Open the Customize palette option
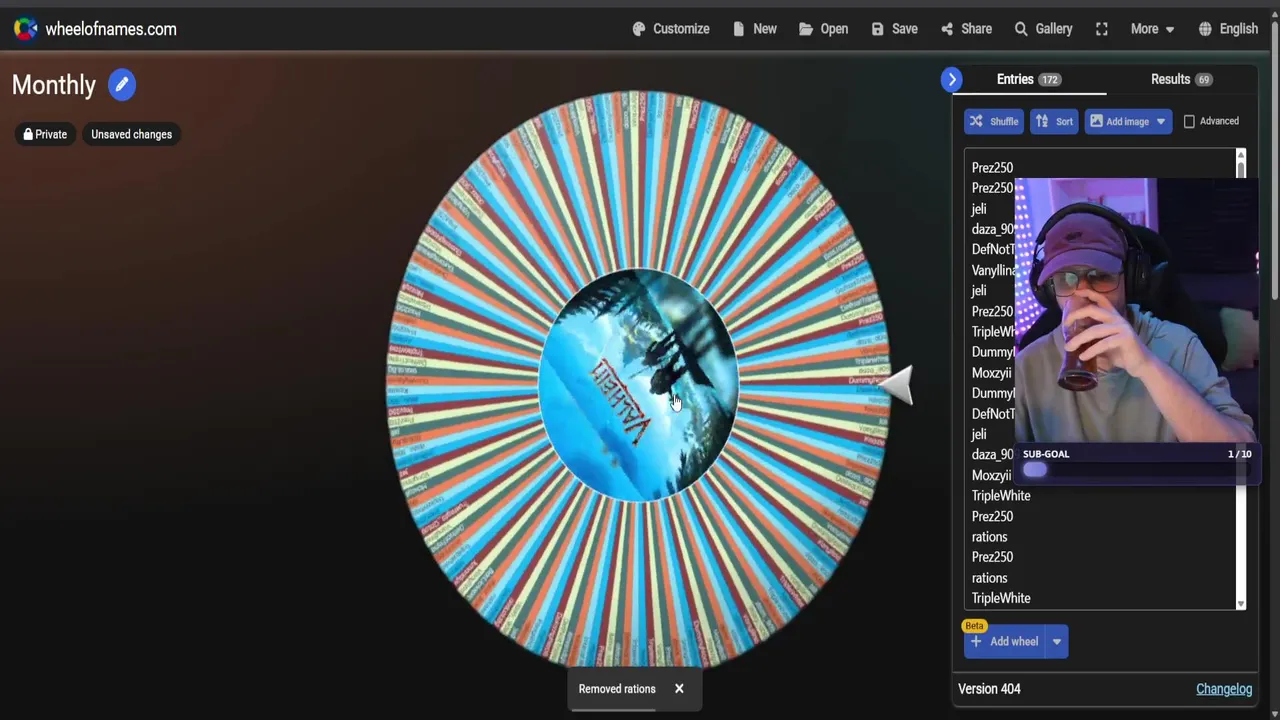The image size is (1280, 720). pyautogui.click(x=671, y=29)
